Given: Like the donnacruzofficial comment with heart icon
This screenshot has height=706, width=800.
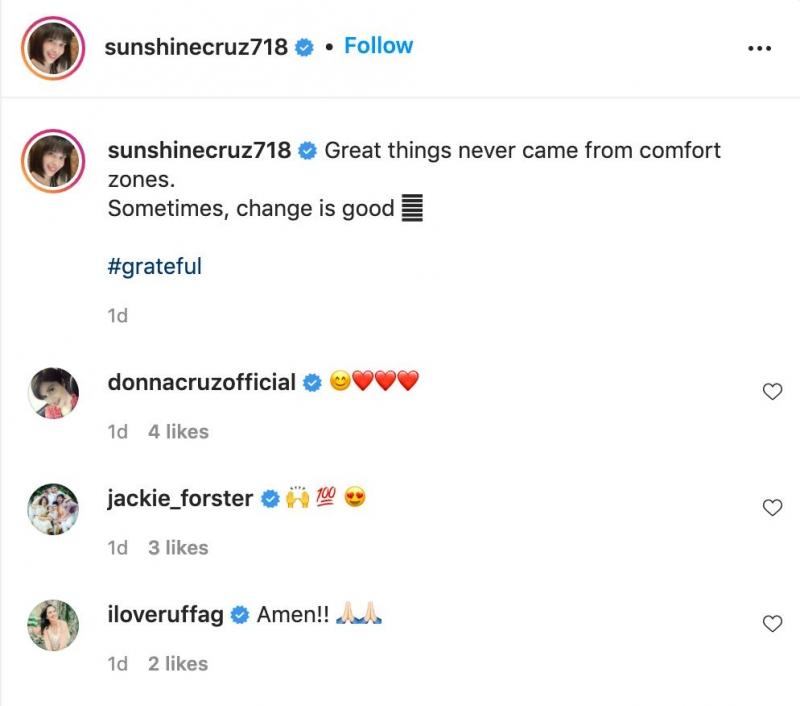Looking at the screenshot, I should pos(772,392).
